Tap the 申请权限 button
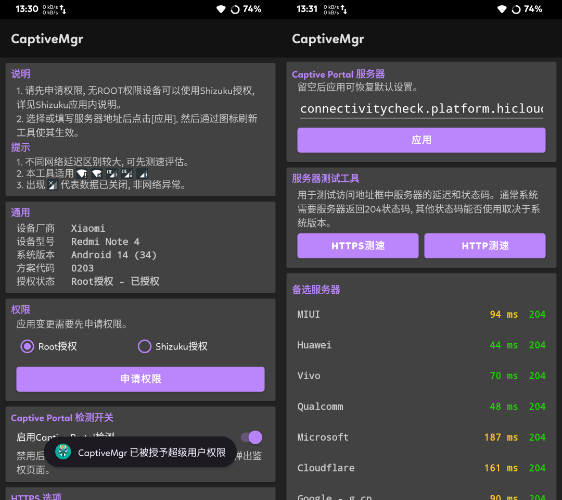The image size is (562, 500). pos(140,379)
